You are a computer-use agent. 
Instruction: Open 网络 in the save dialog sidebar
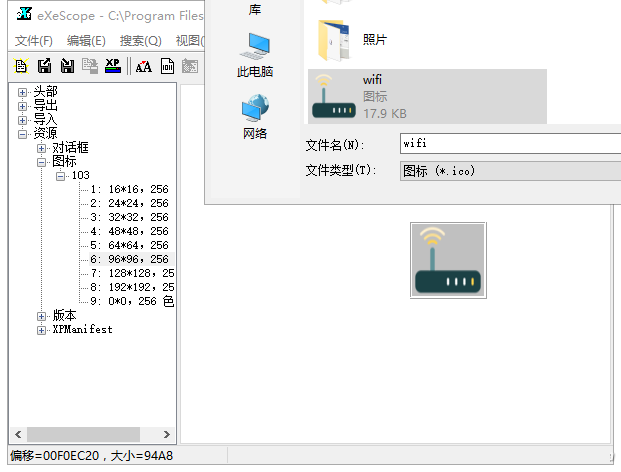coord(255,117)
